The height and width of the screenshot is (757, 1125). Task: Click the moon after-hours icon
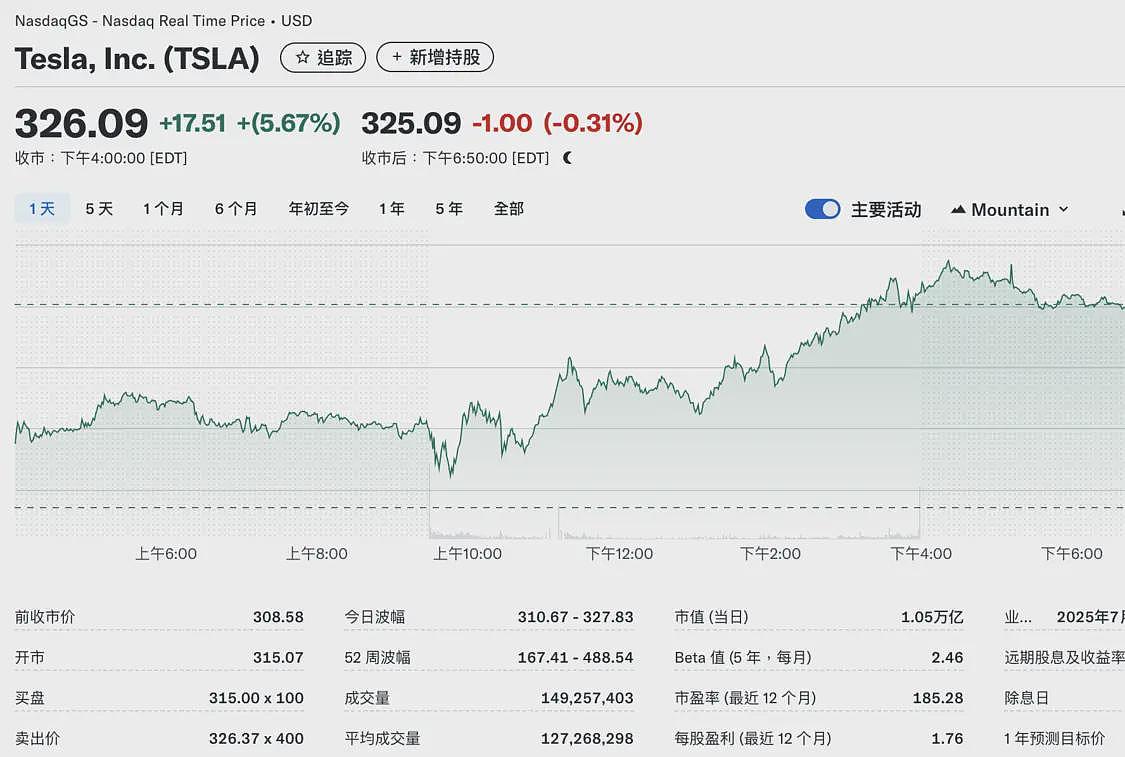pyautogui.click(x=568, y=158)
